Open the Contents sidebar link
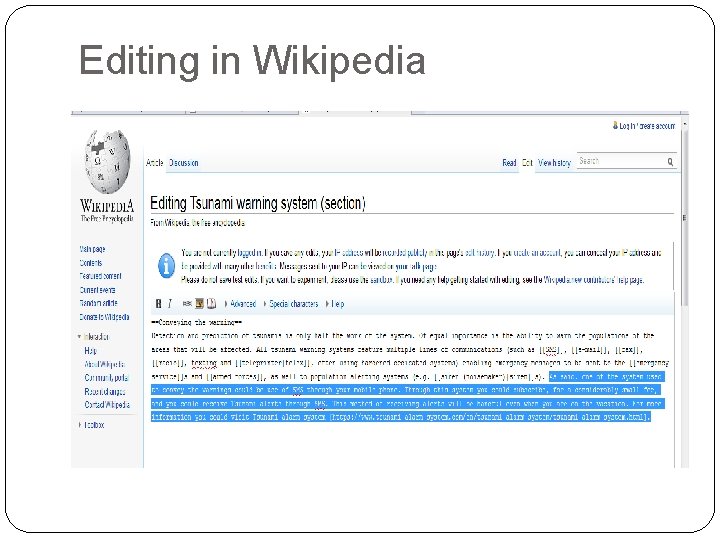720x540 pixels. 91,263
